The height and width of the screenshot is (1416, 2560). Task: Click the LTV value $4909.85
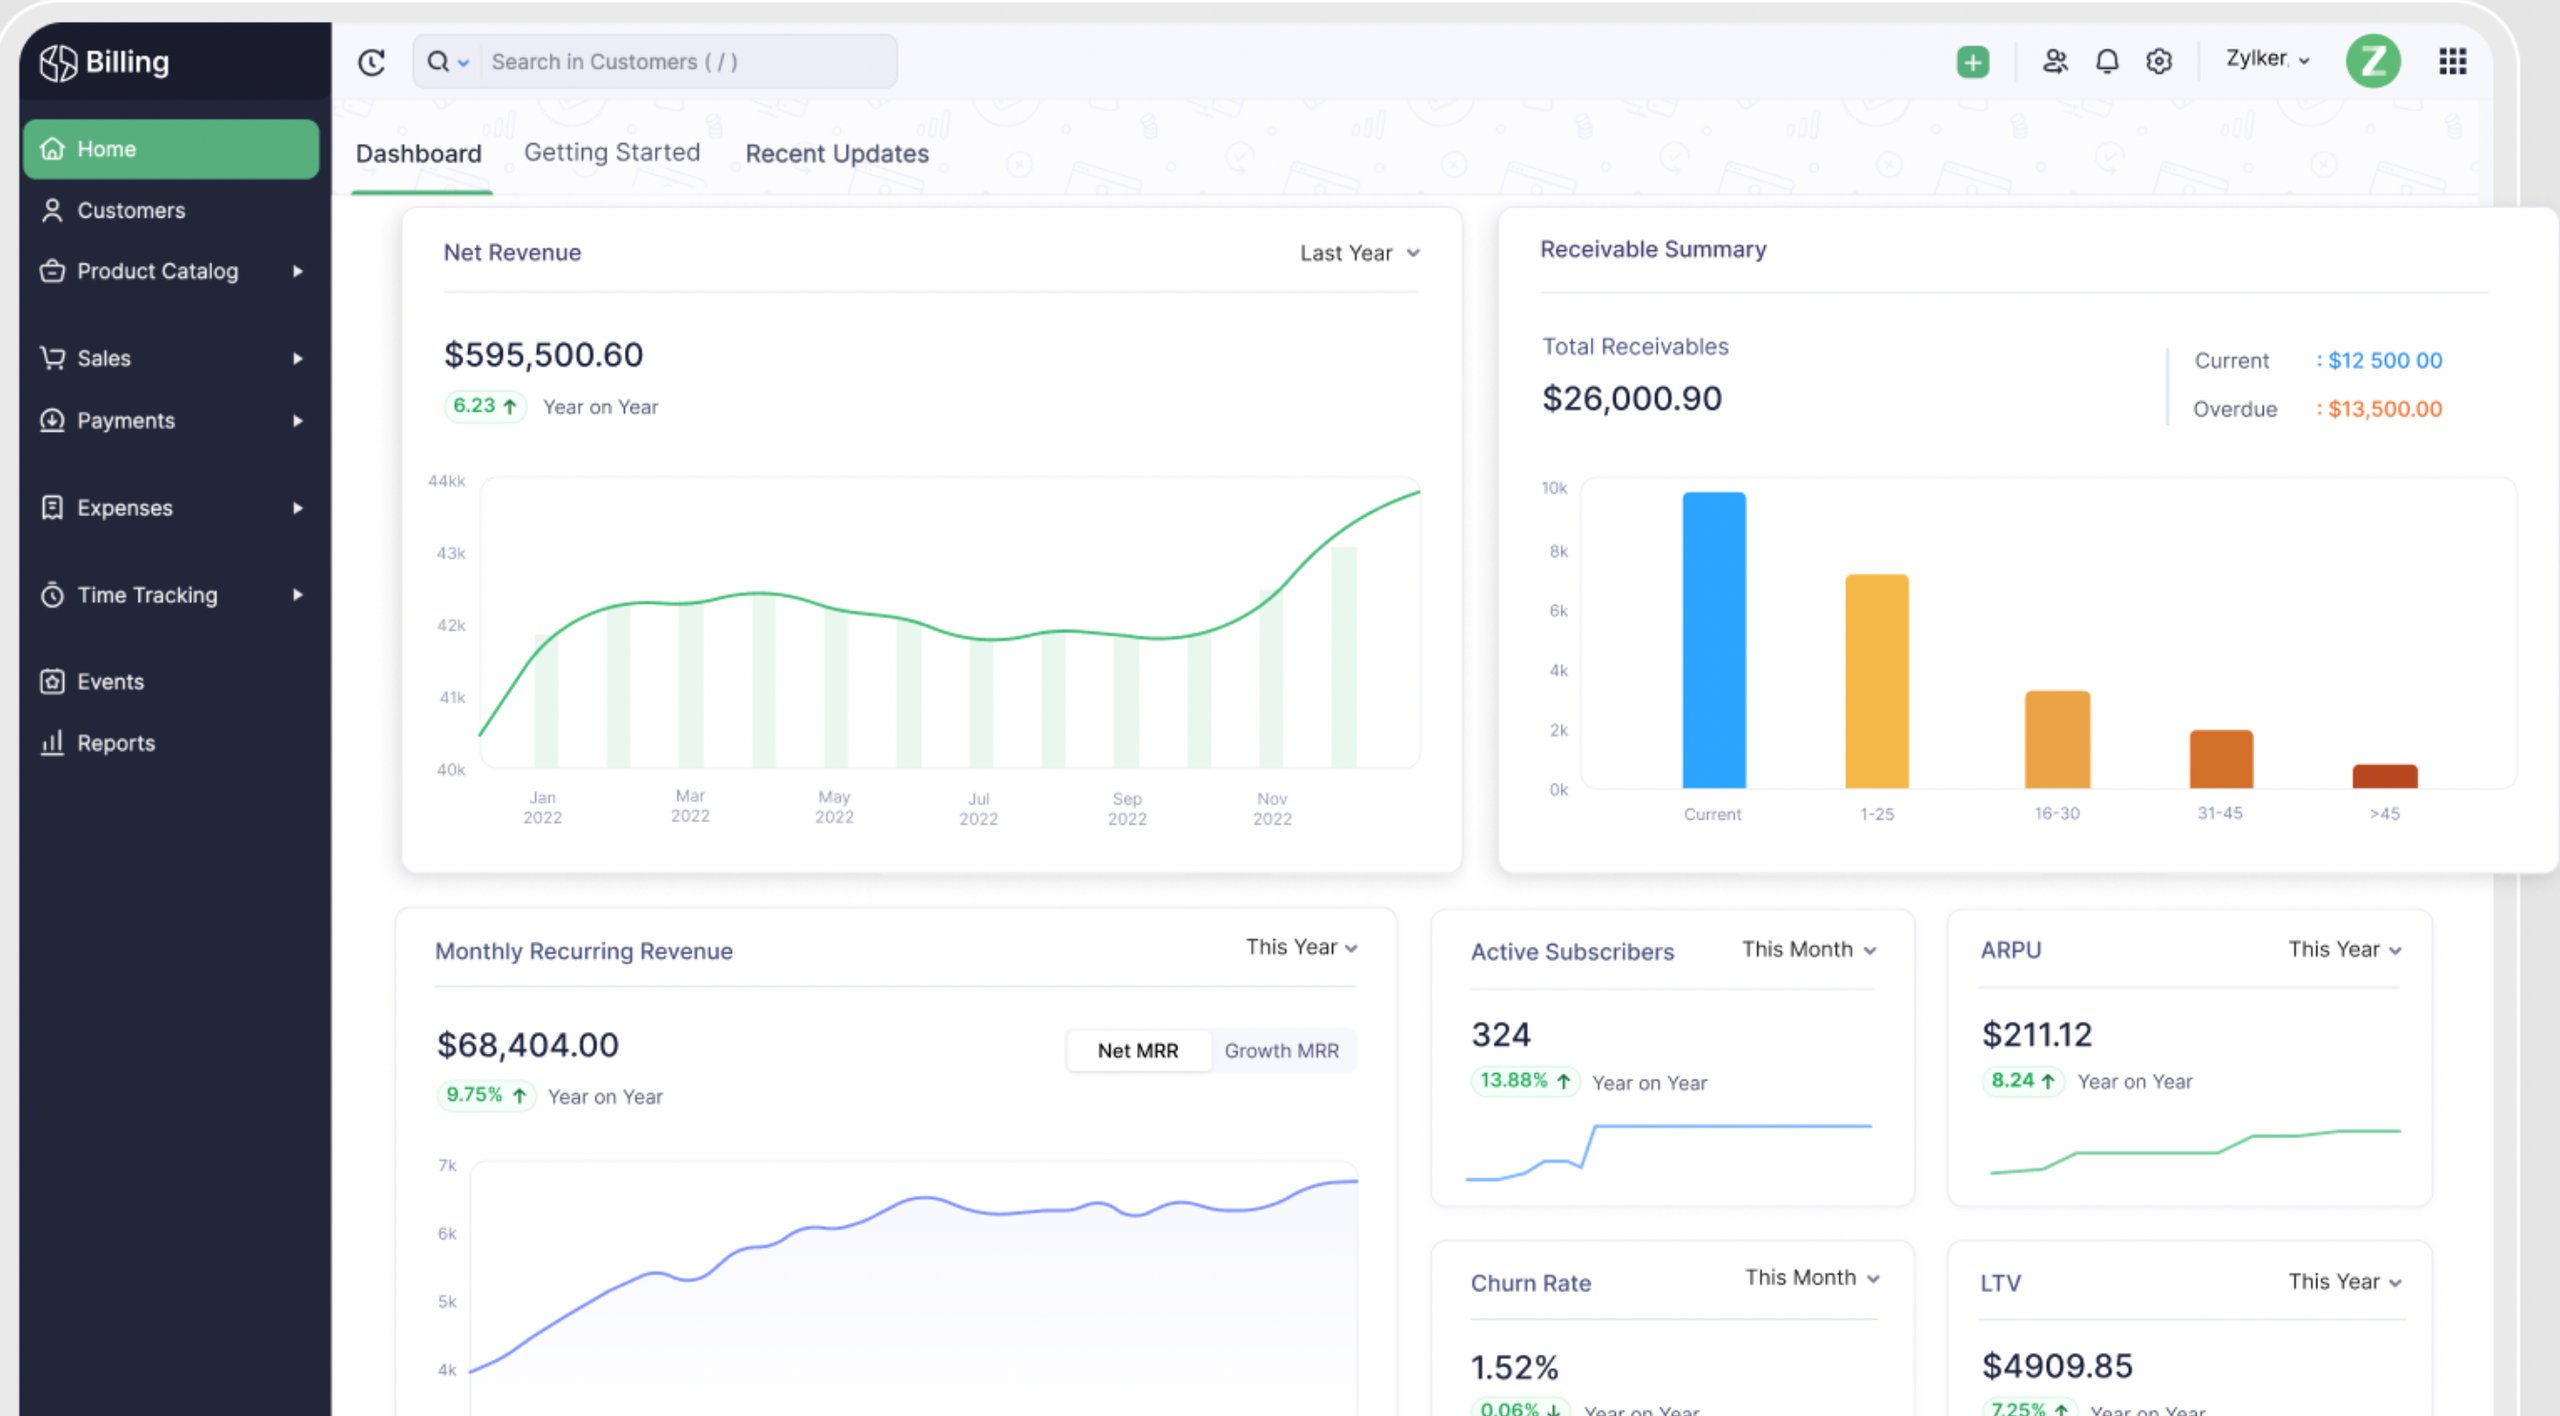point(2057,1366)
